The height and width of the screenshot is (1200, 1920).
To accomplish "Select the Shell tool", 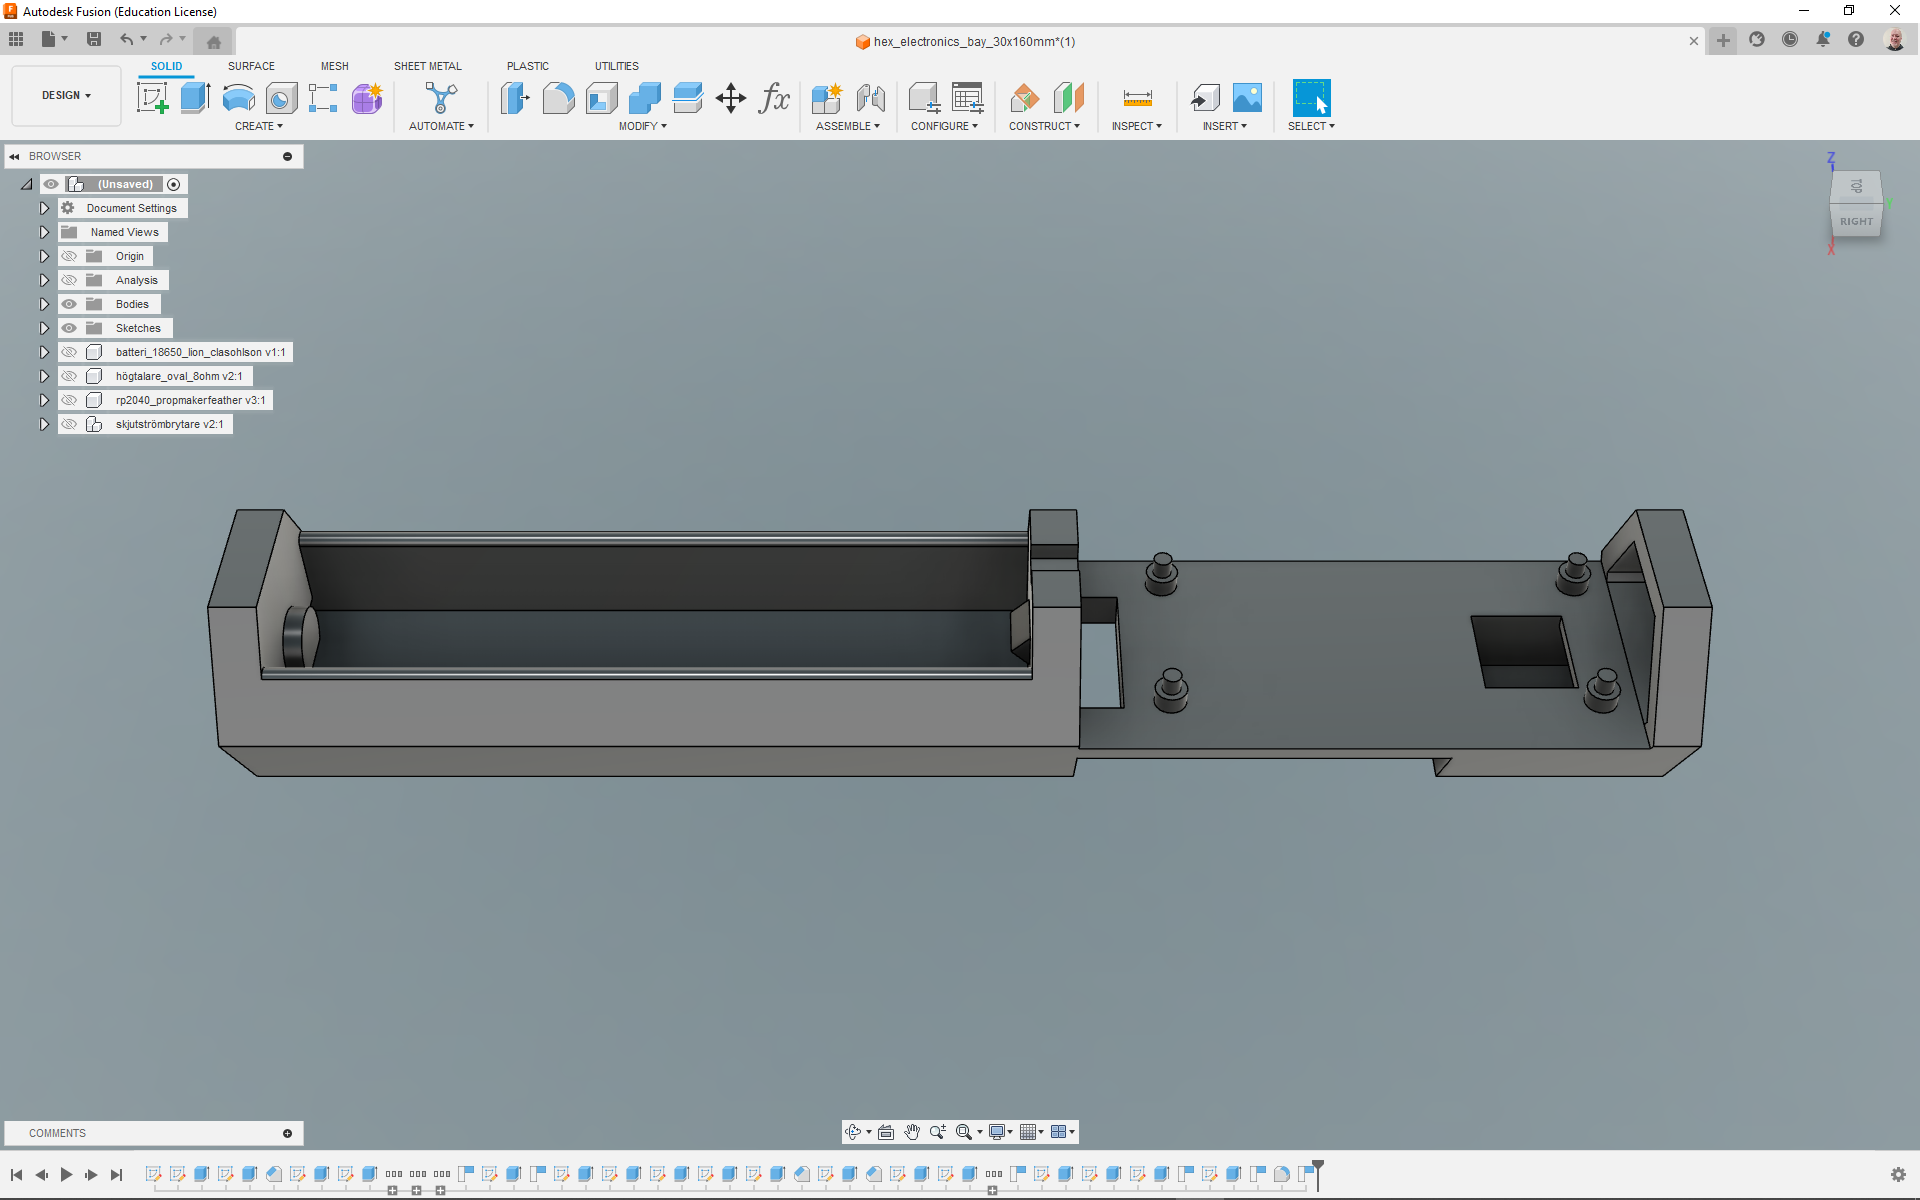I will [x=602, y=98].
